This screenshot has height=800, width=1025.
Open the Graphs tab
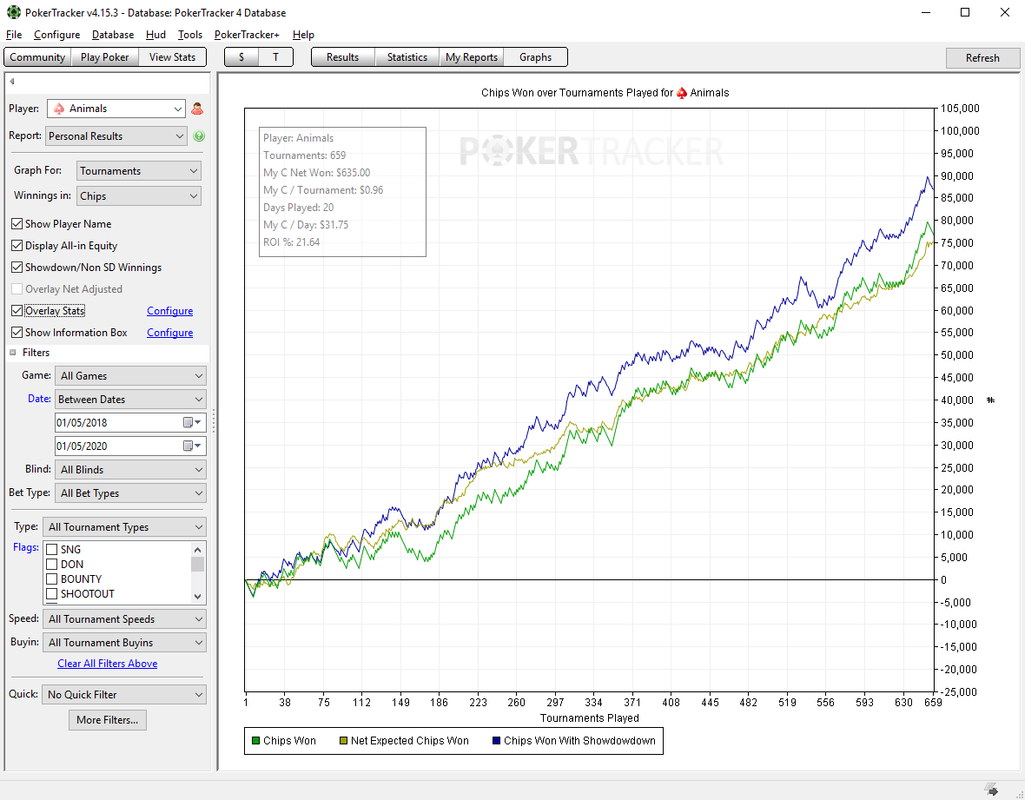click(x=535, y=58)
